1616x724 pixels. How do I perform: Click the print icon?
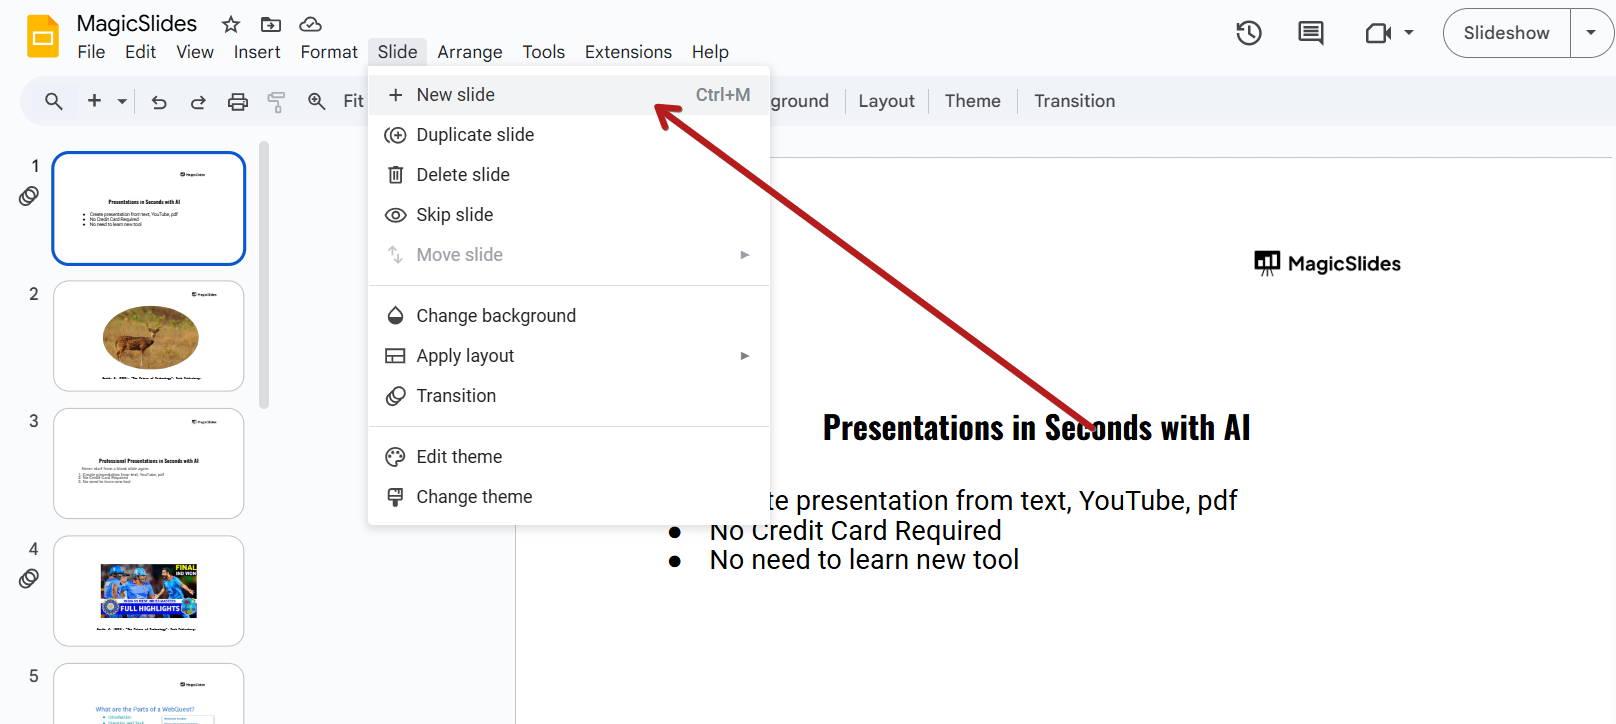(238, 101)
